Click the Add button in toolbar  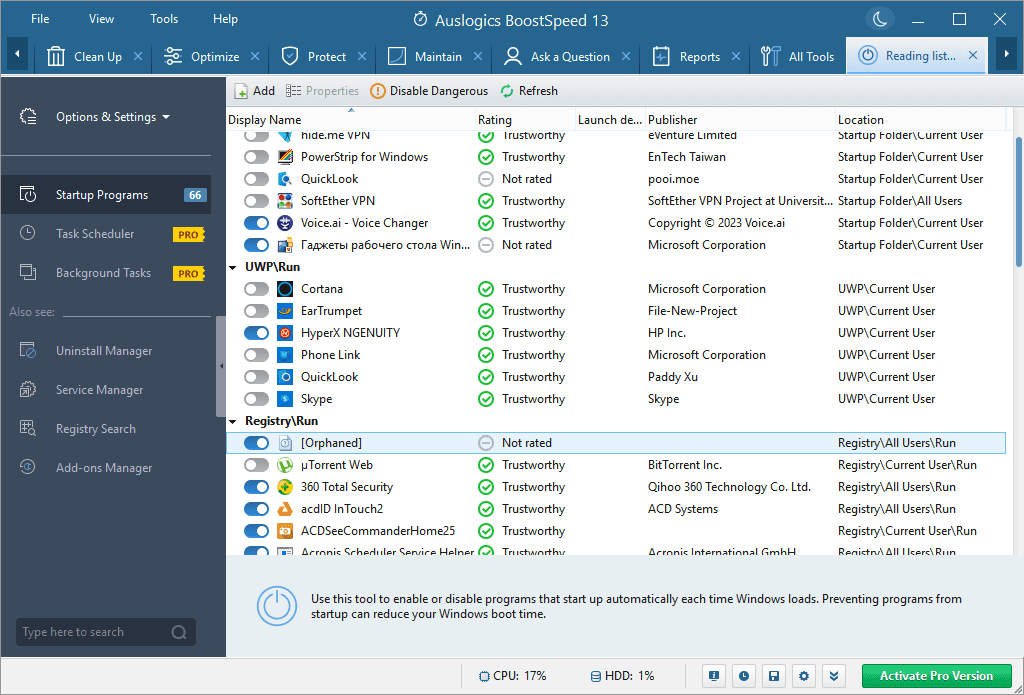coord(254,91)
